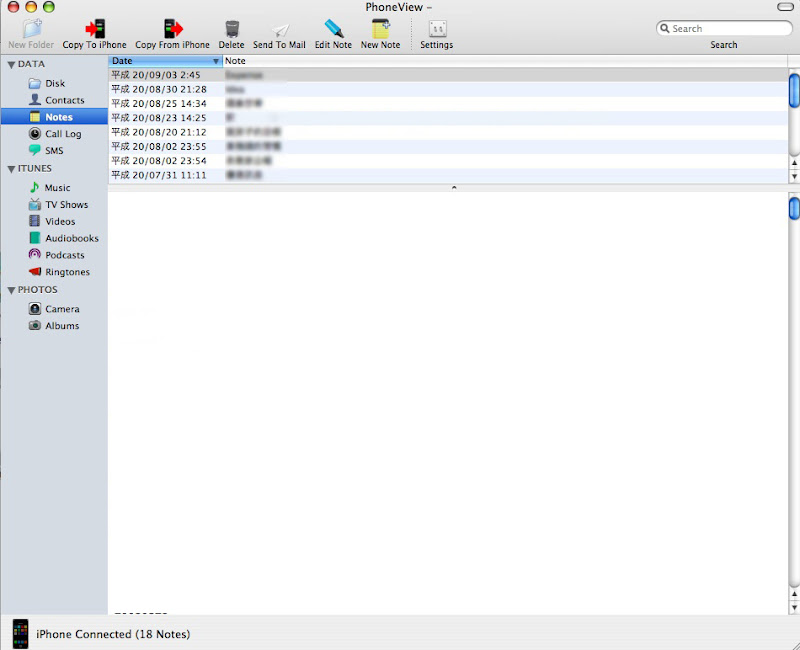Click the note preview pane scrollbar thumb
The height and width of the screenshot is (650, 800).
(794, 208)
